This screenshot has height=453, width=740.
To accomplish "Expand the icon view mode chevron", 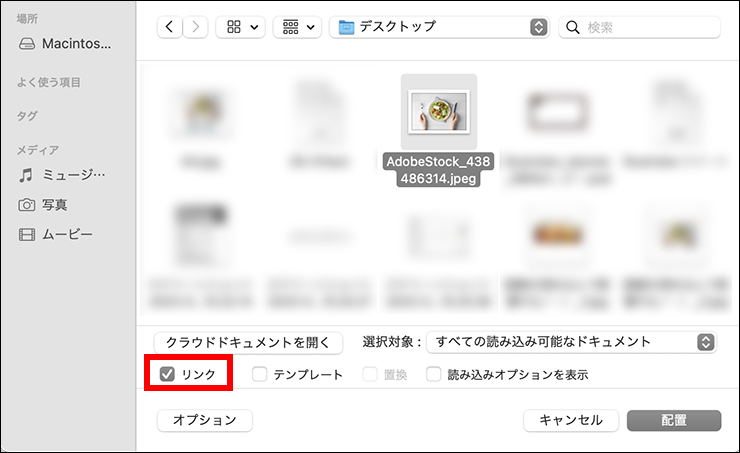I will pos(254,27).
